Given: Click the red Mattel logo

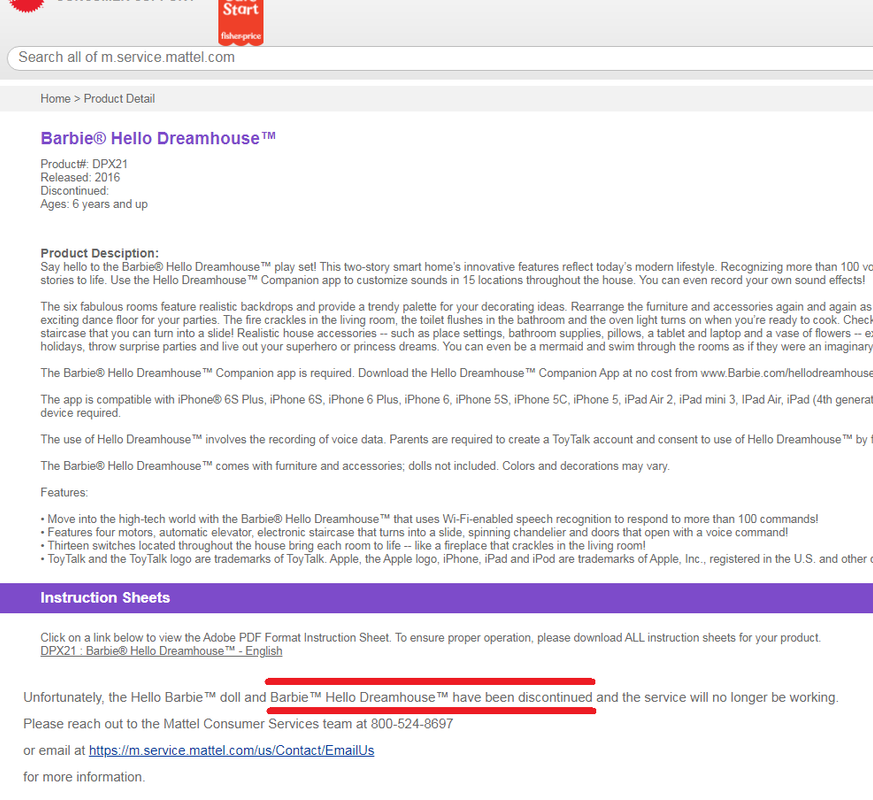Looking at the screenshot, I should 26,6.
